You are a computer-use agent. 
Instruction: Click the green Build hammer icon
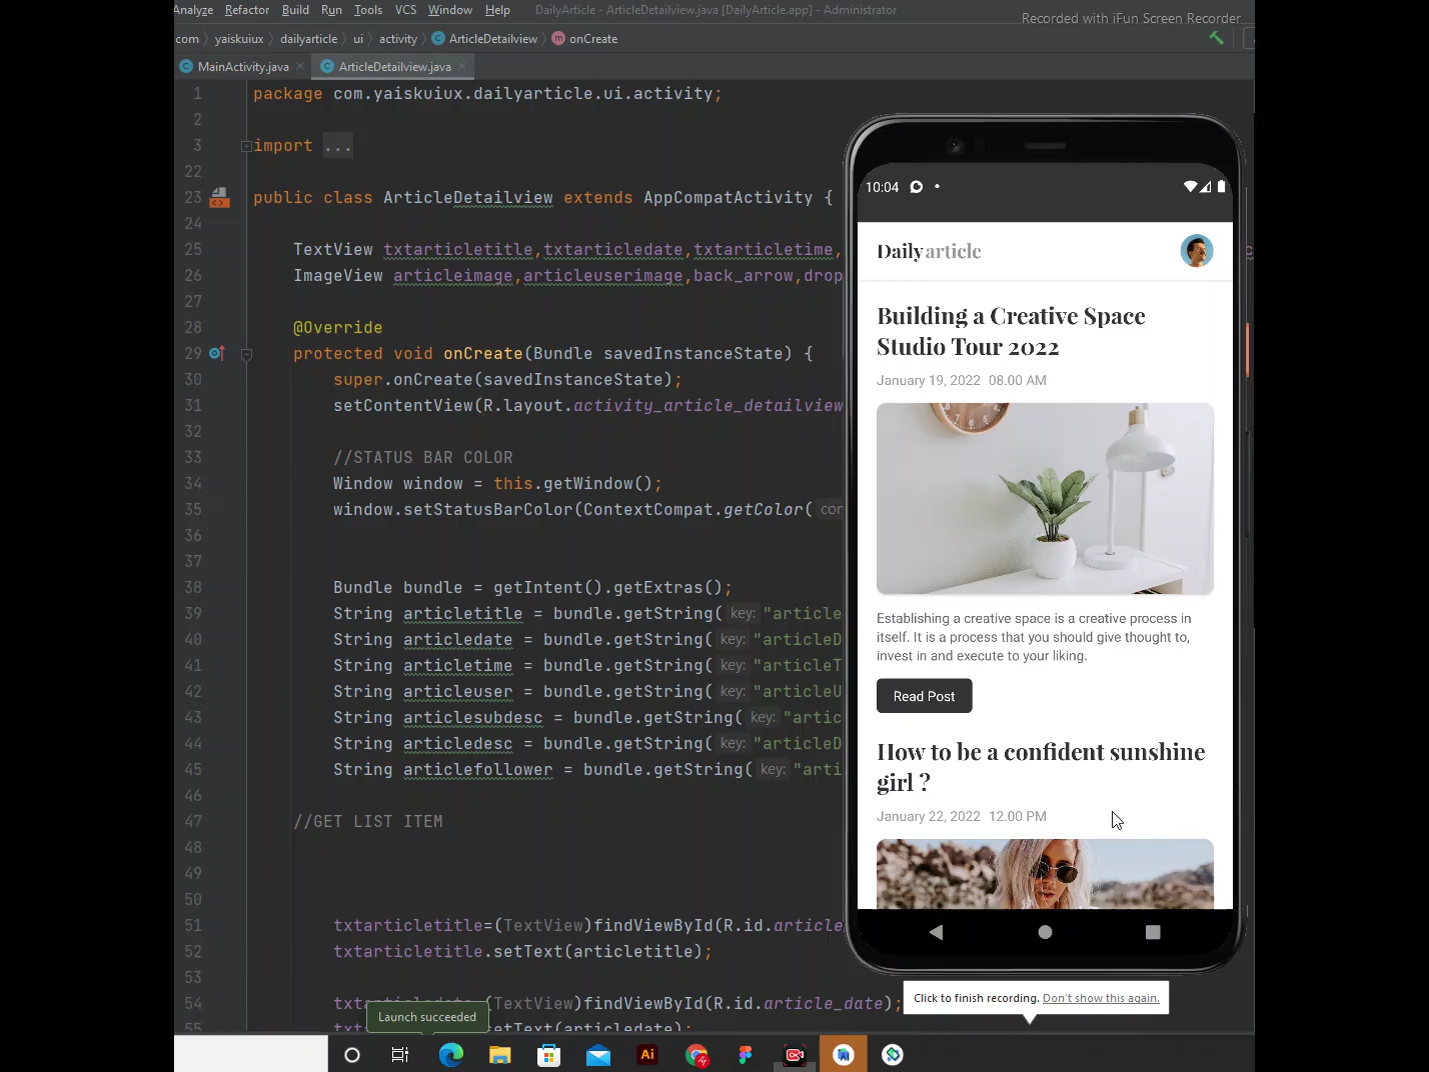pyautogui.click(x=1216, y=38)
